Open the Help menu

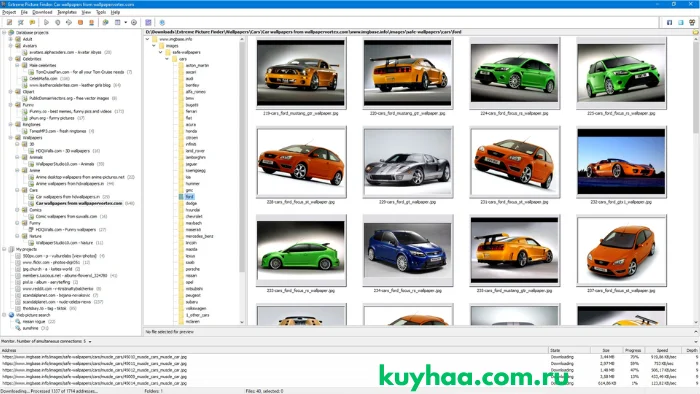point(115,12)
